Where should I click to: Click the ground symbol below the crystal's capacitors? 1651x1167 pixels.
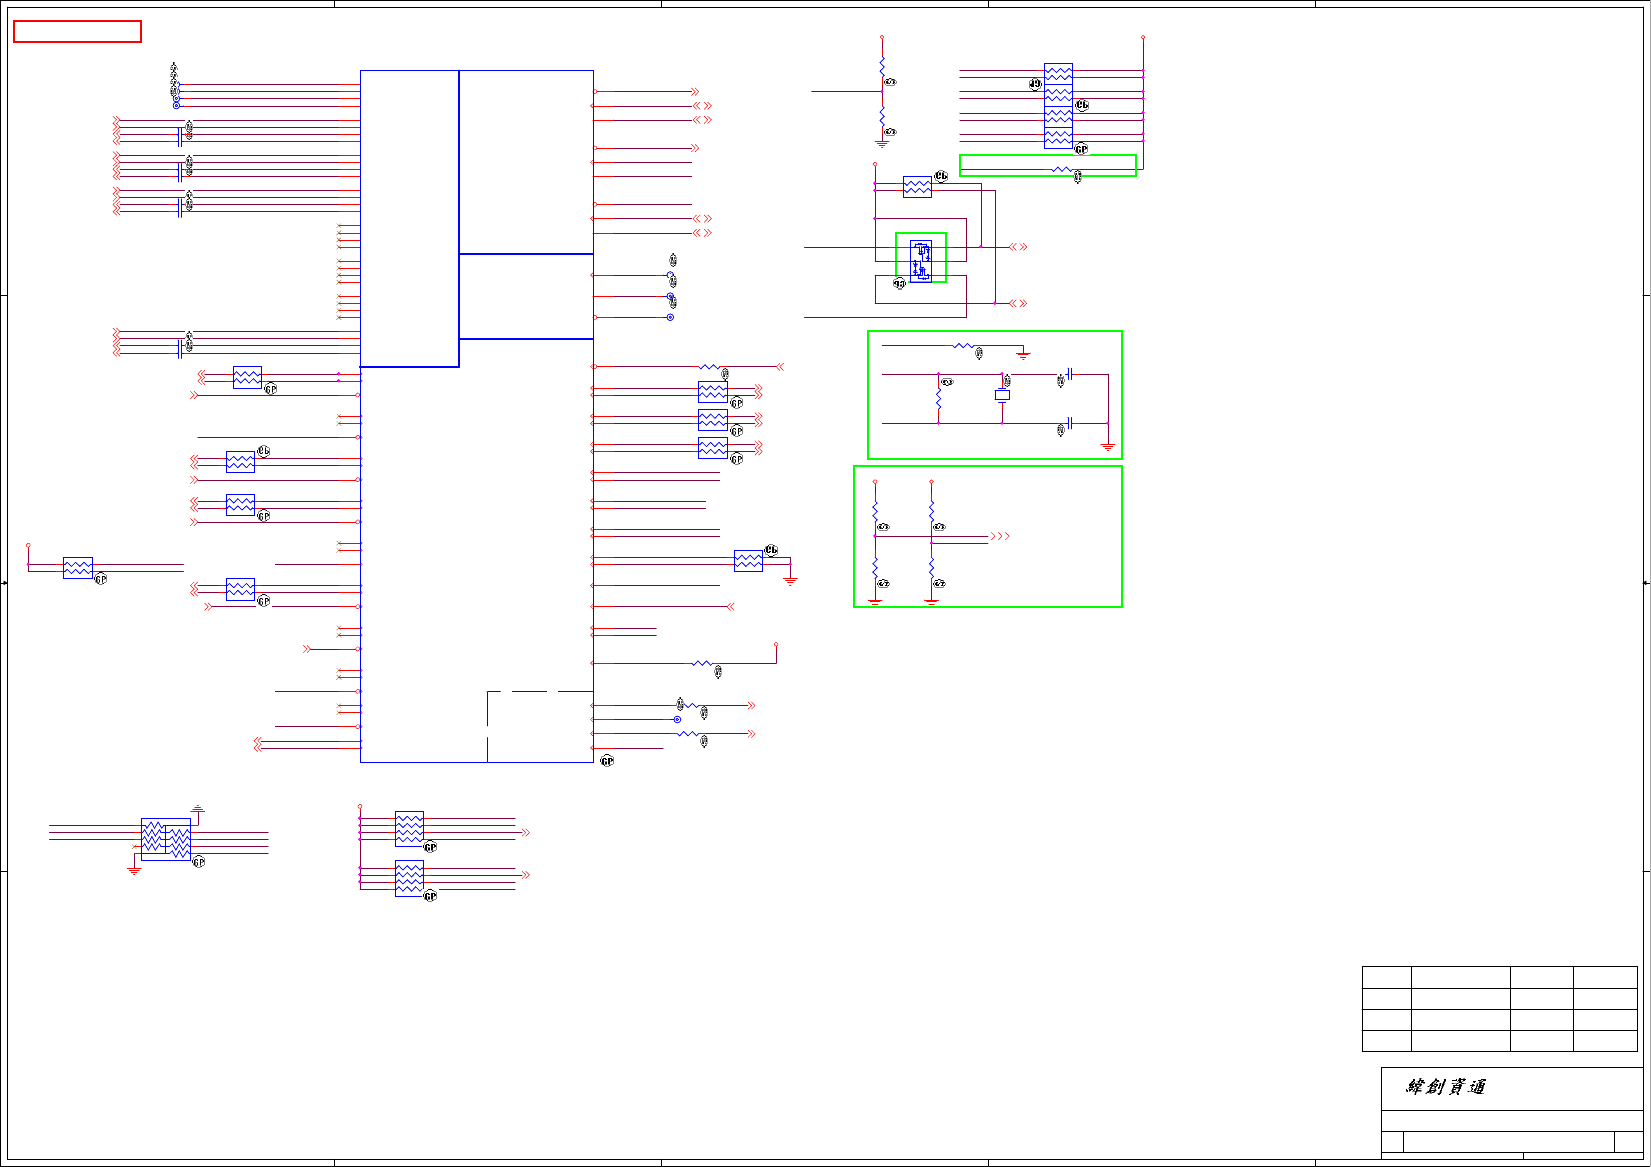[x=1108, y=446]
